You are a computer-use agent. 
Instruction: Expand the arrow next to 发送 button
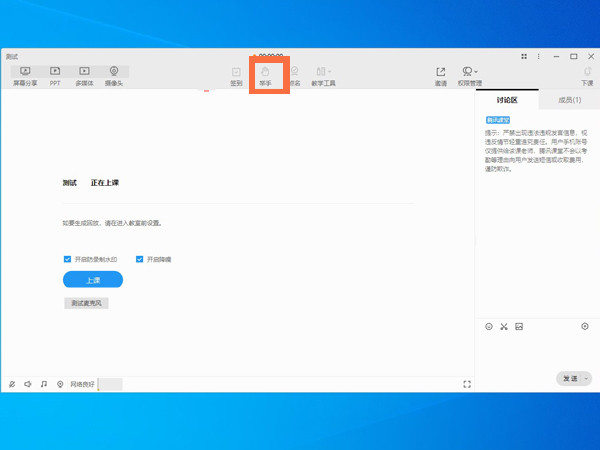586,379
